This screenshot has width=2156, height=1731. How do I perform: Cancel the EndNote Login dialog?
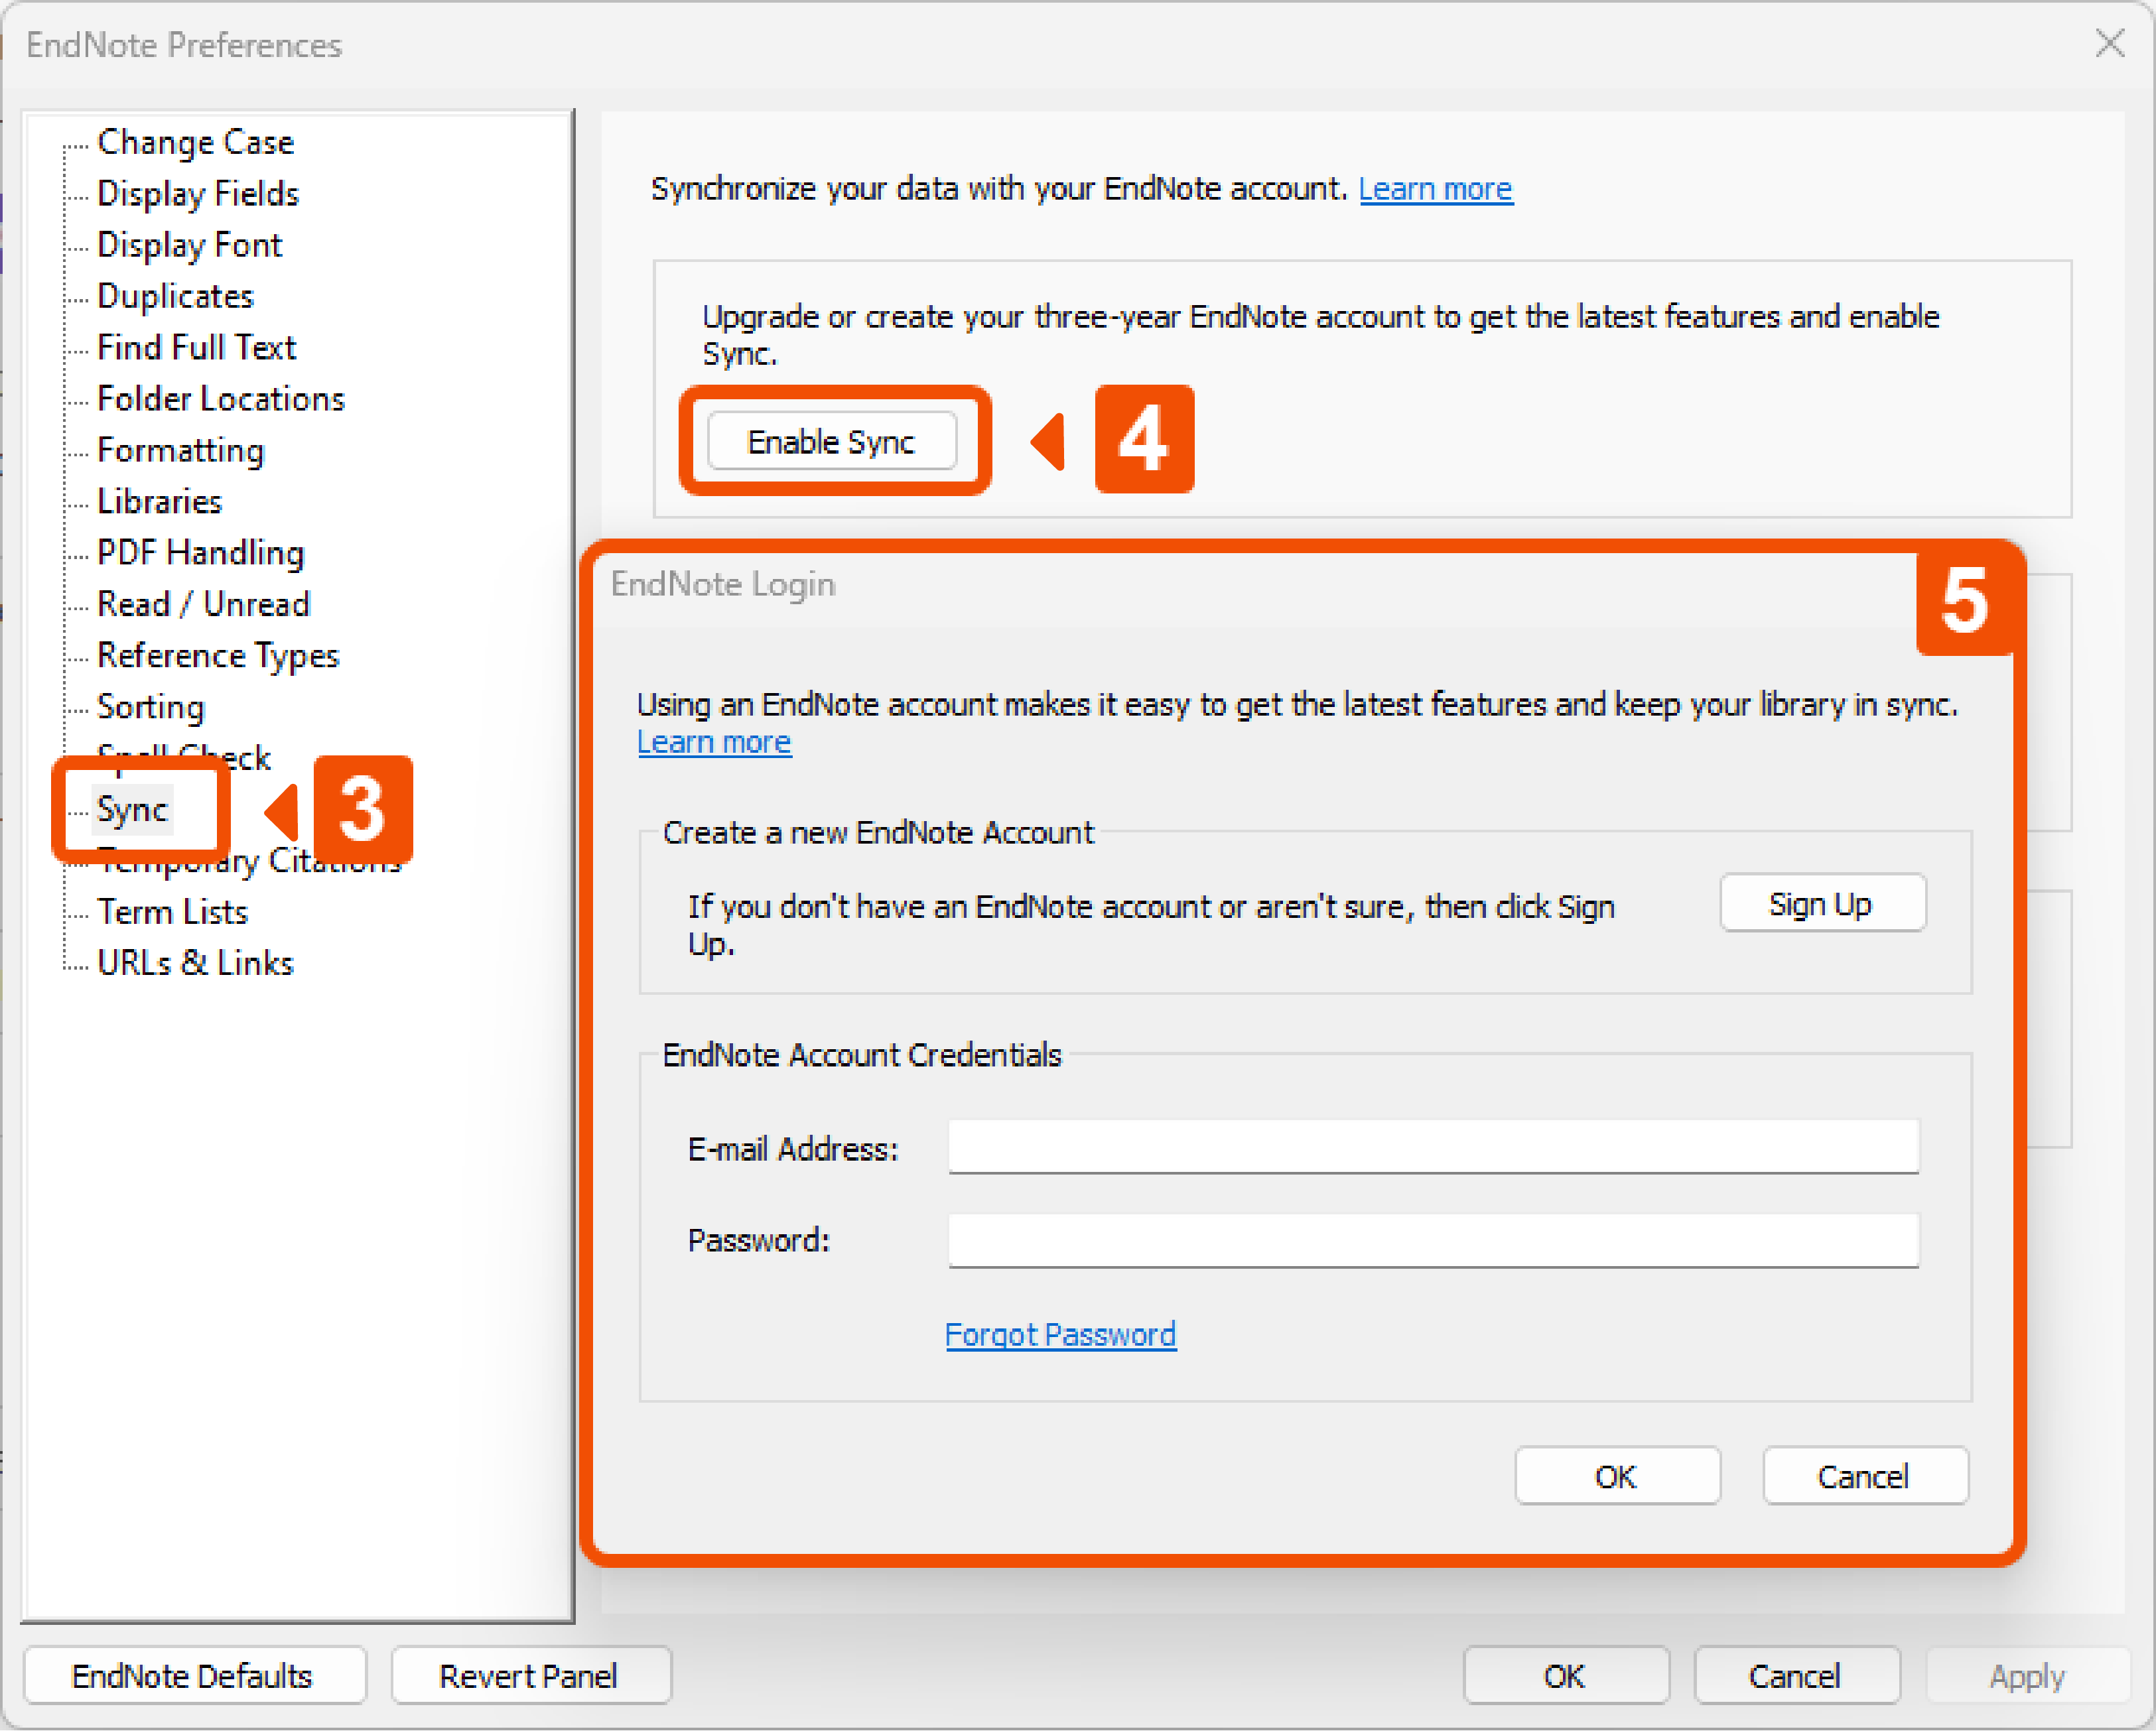(1865, 1476)
